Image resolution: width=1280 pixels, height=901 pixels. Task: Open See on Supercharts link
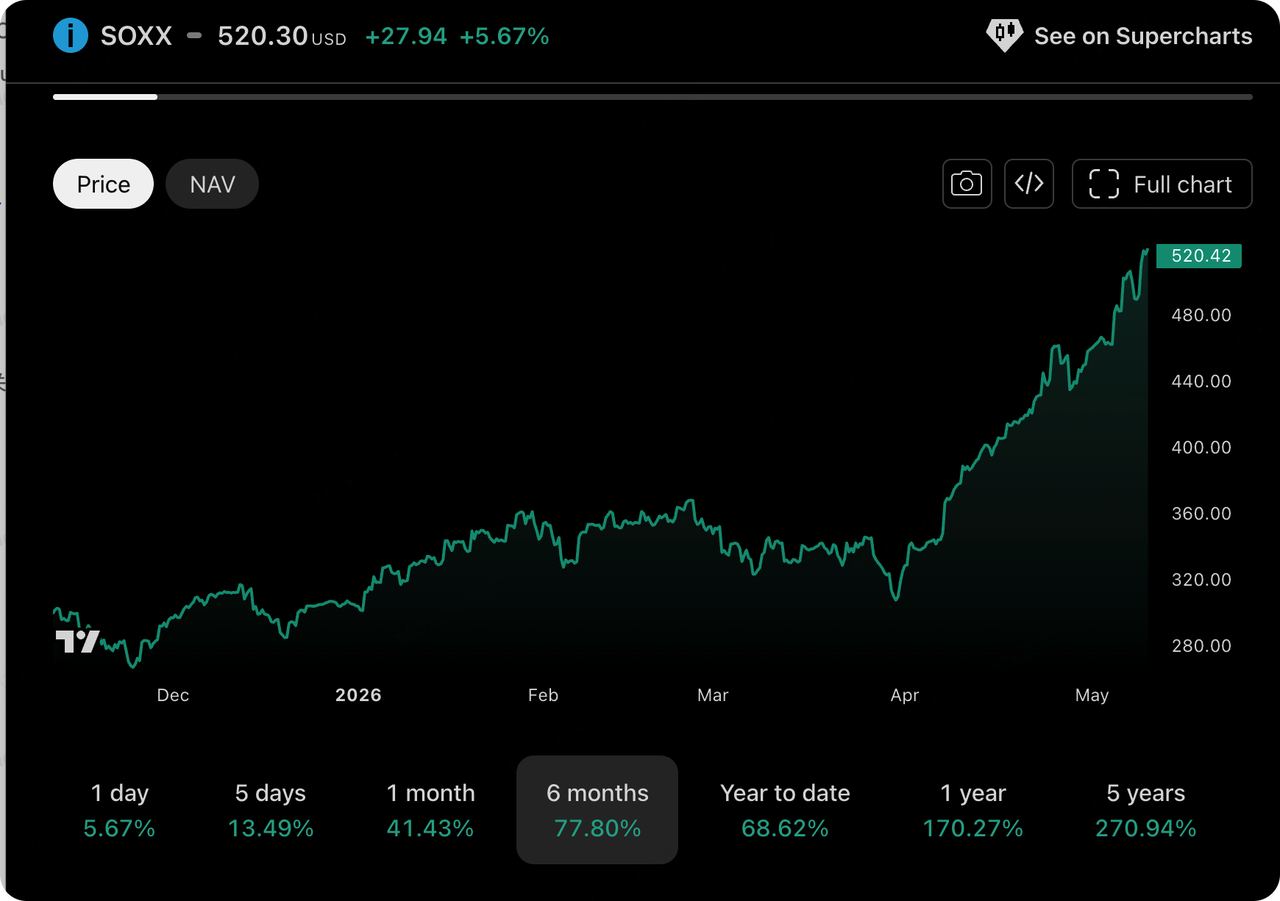tap(1119, 36)
